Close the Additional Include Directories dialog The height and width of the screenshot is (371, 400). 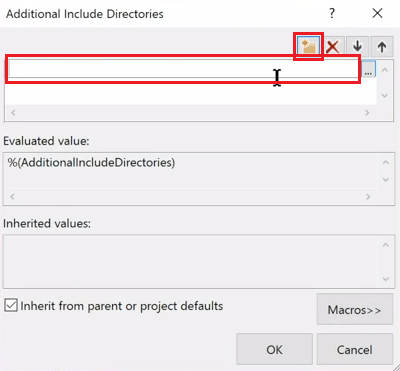pos(377,13)
